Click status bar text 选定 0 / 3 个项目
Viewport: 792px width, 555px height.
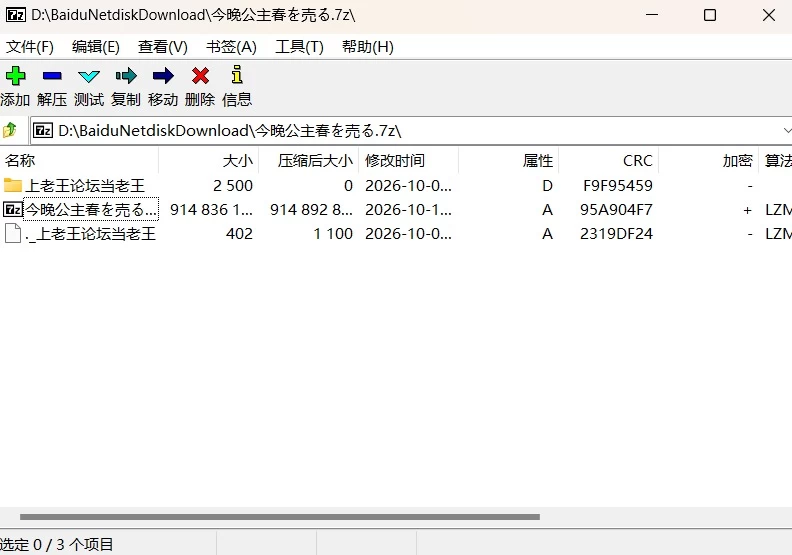pyautogui.click(x=56, y=544)
